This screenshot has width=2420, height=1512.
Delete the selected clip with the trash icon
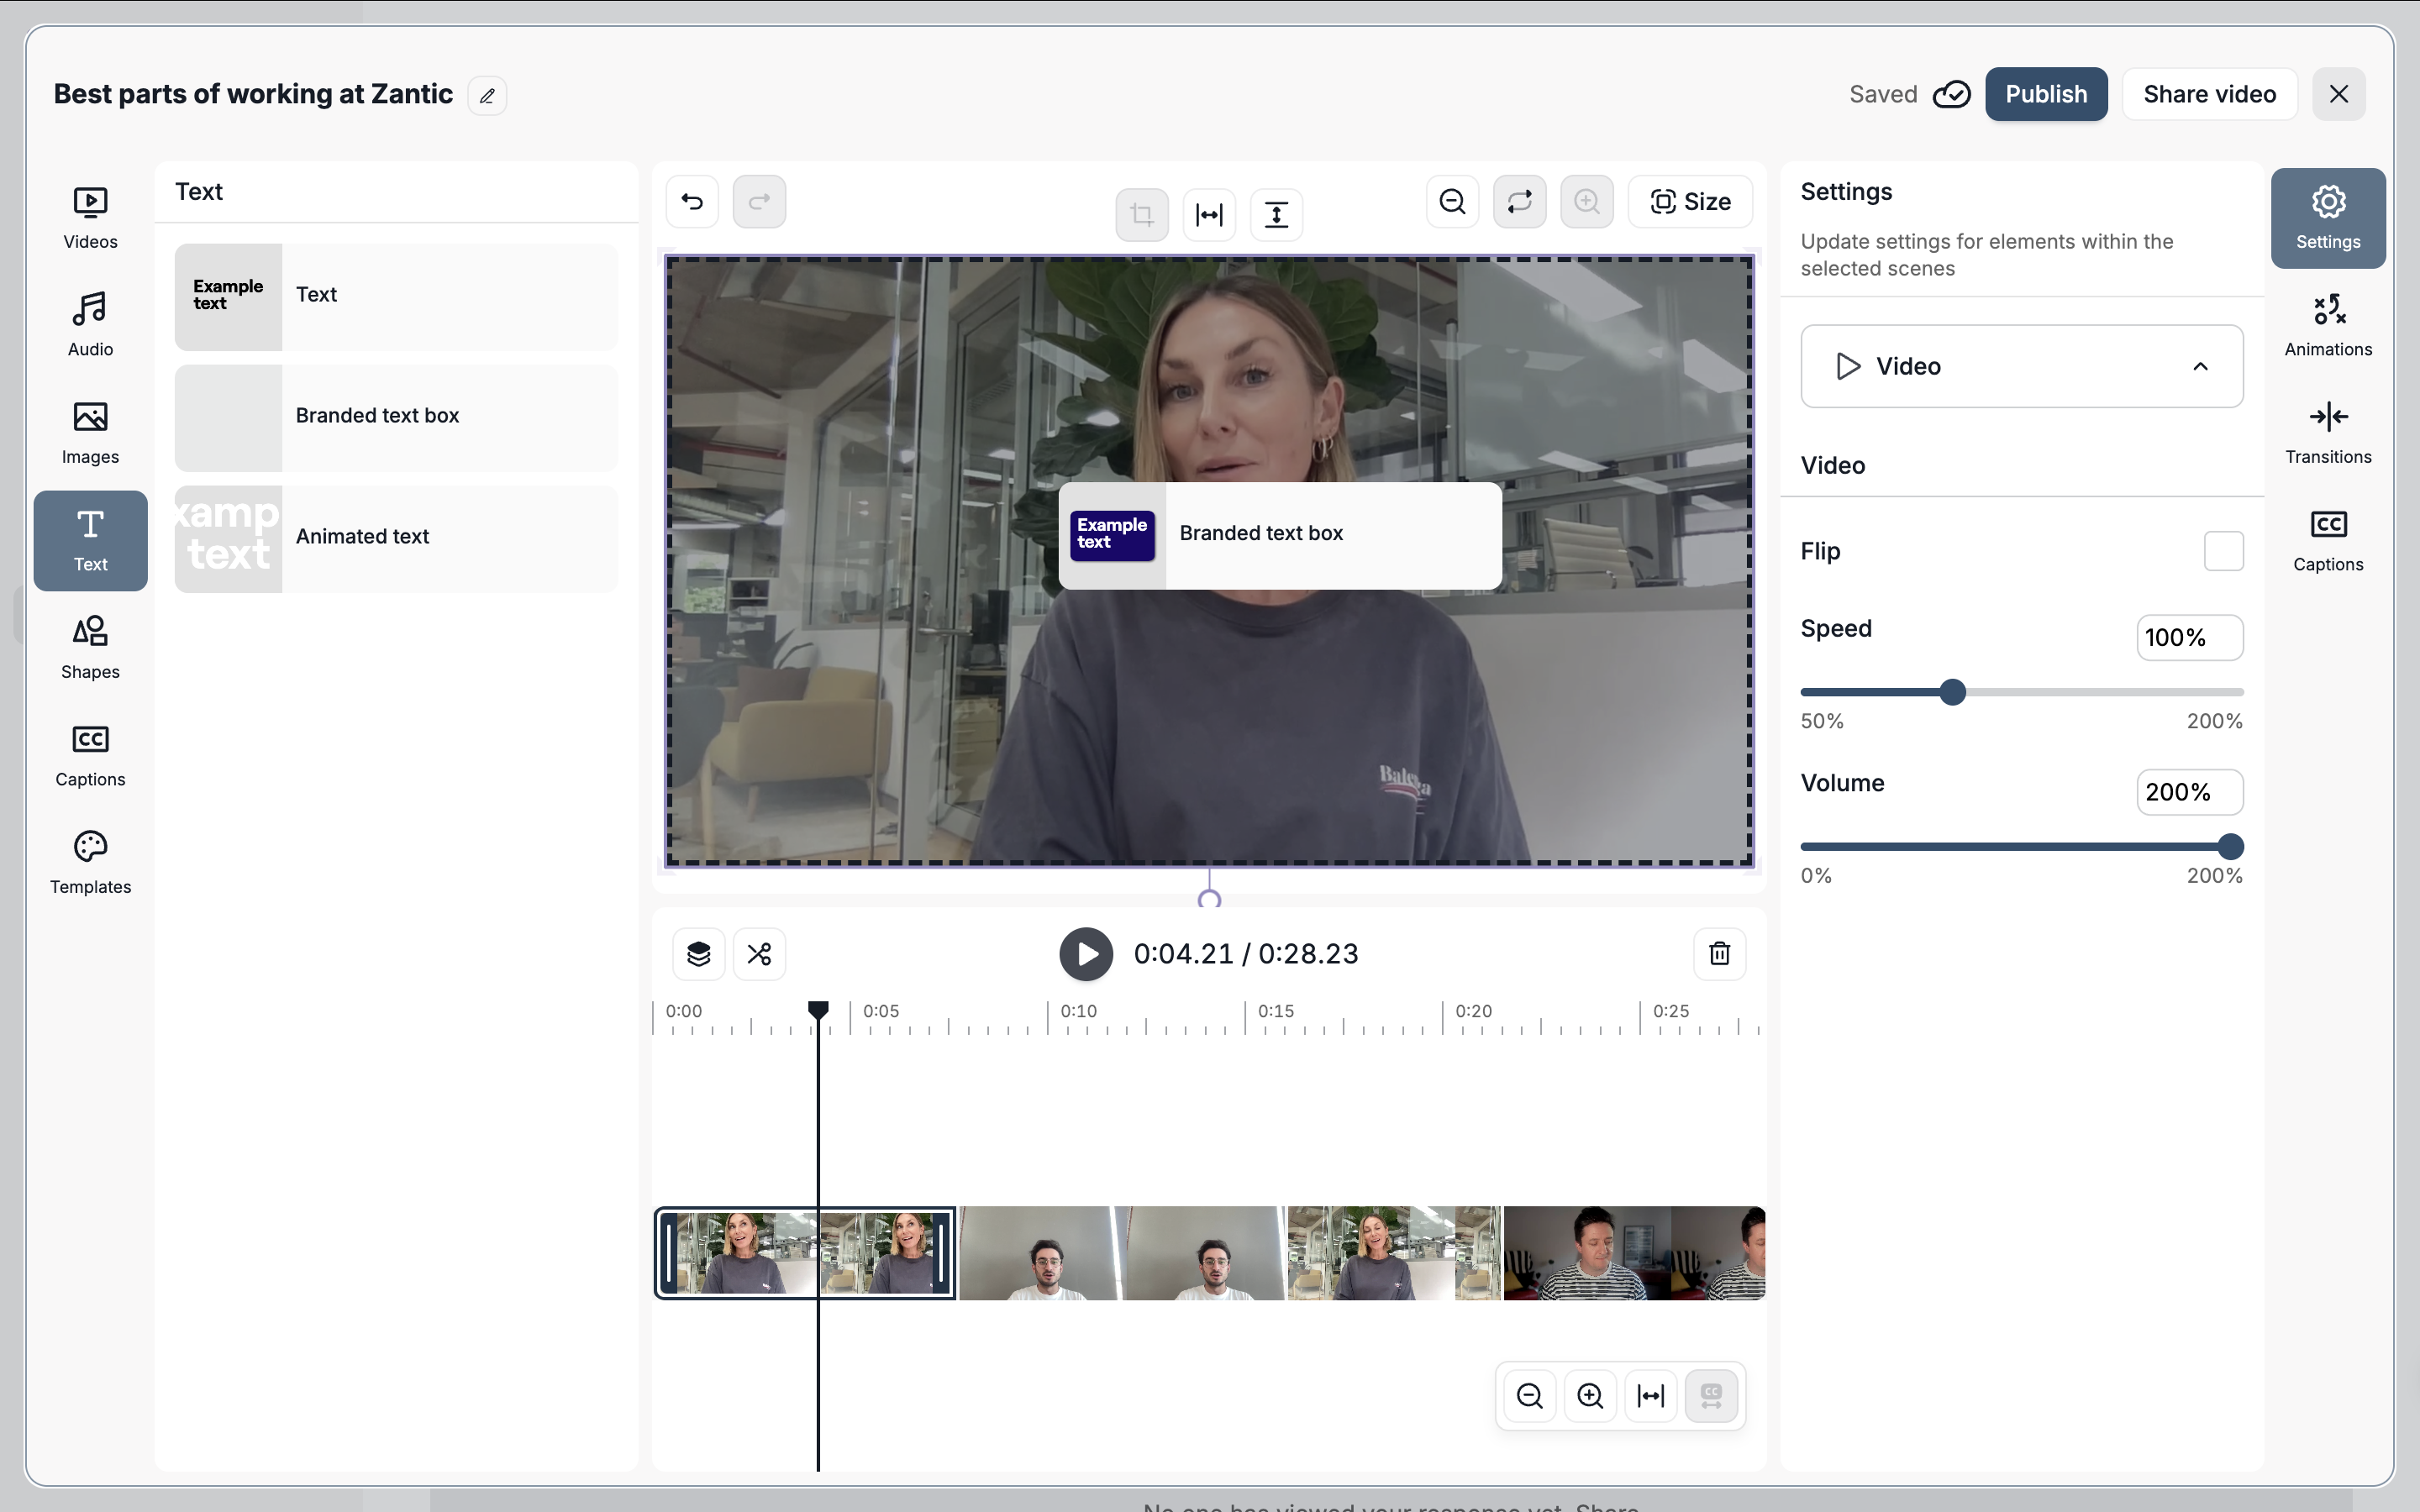tap(1719, 954)
